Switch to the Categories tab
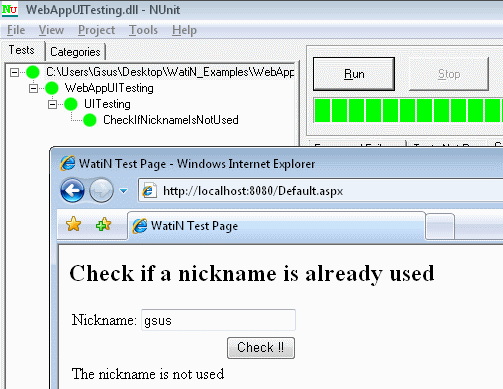 (75, 52)
